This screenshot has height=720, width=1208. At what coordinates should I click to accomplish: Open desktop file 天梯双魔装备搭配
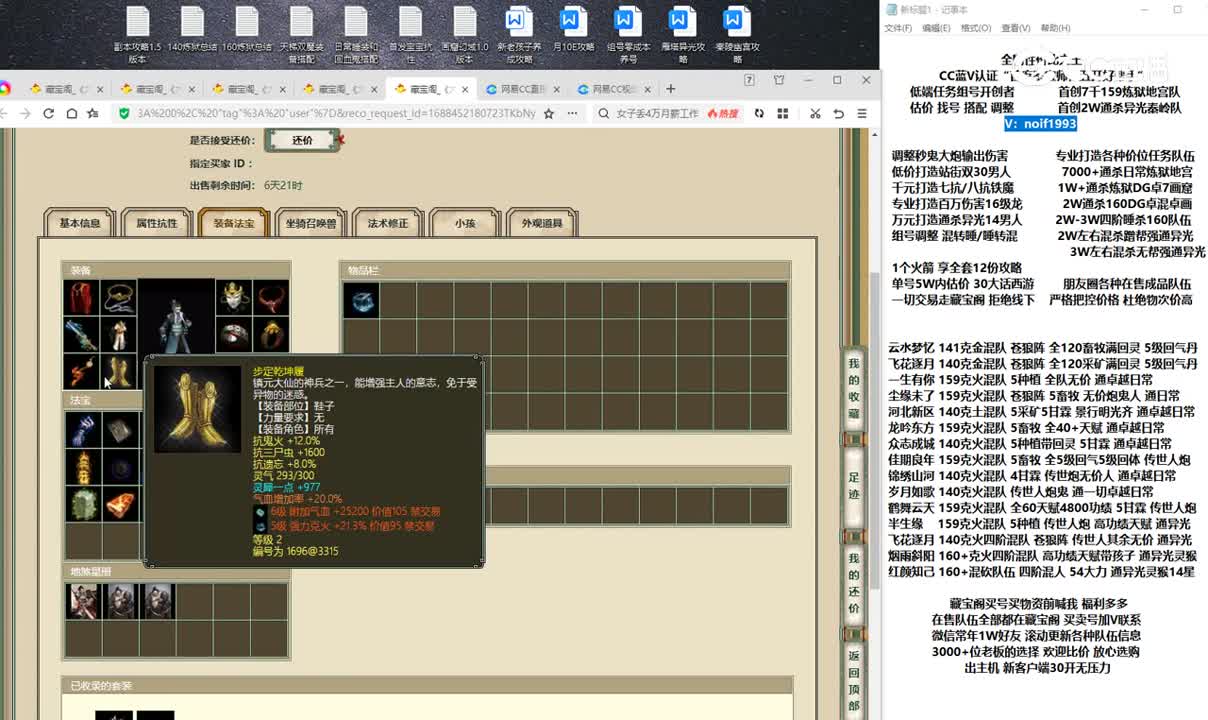pyautogui.click(x=301, y=35)
